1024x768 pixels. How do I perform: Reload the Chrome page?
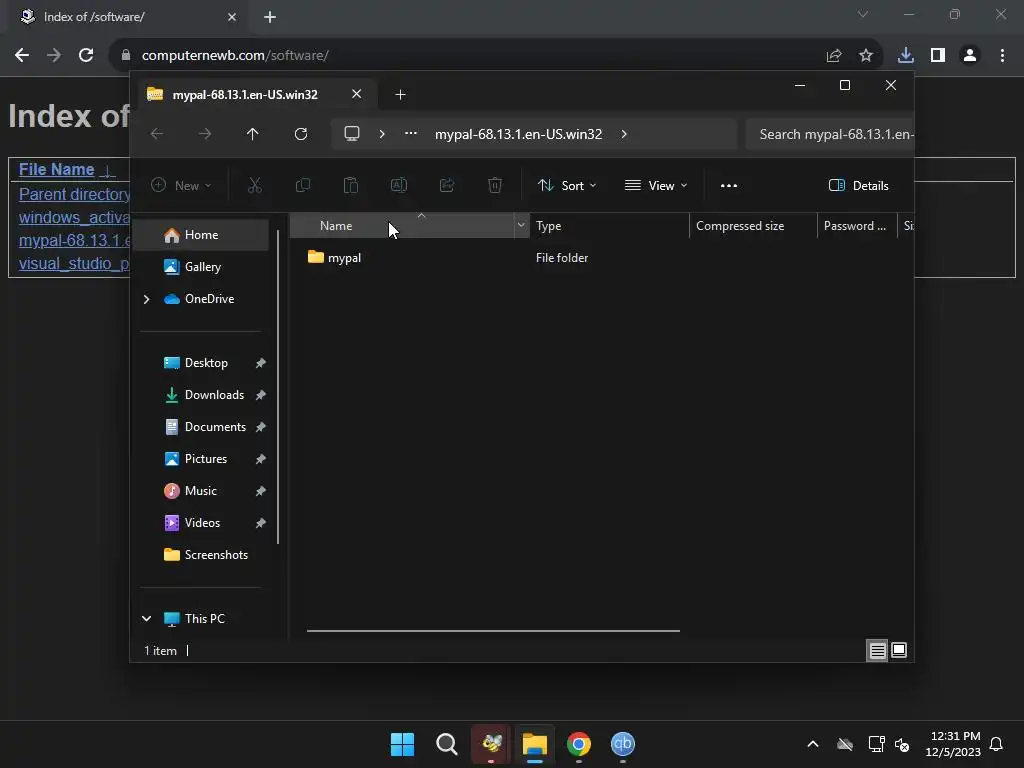86,56
